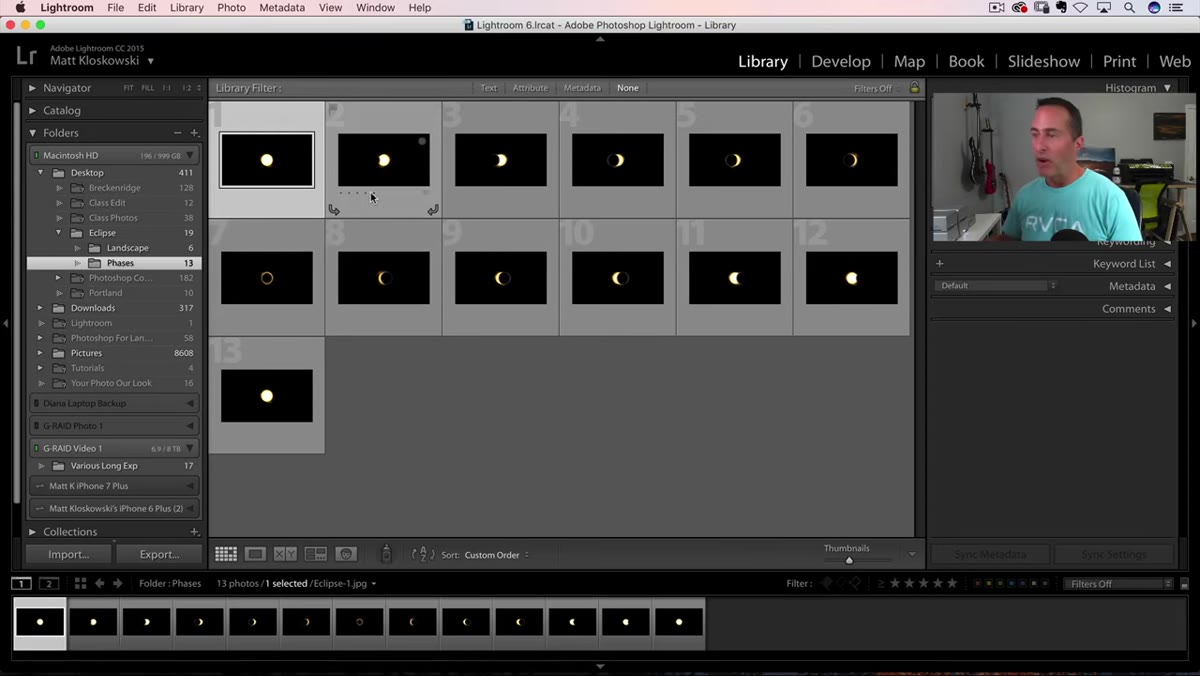The height and width of the screenshot is (676, 1200).
Task: Collapse the Folders panel
Action: 32,132
